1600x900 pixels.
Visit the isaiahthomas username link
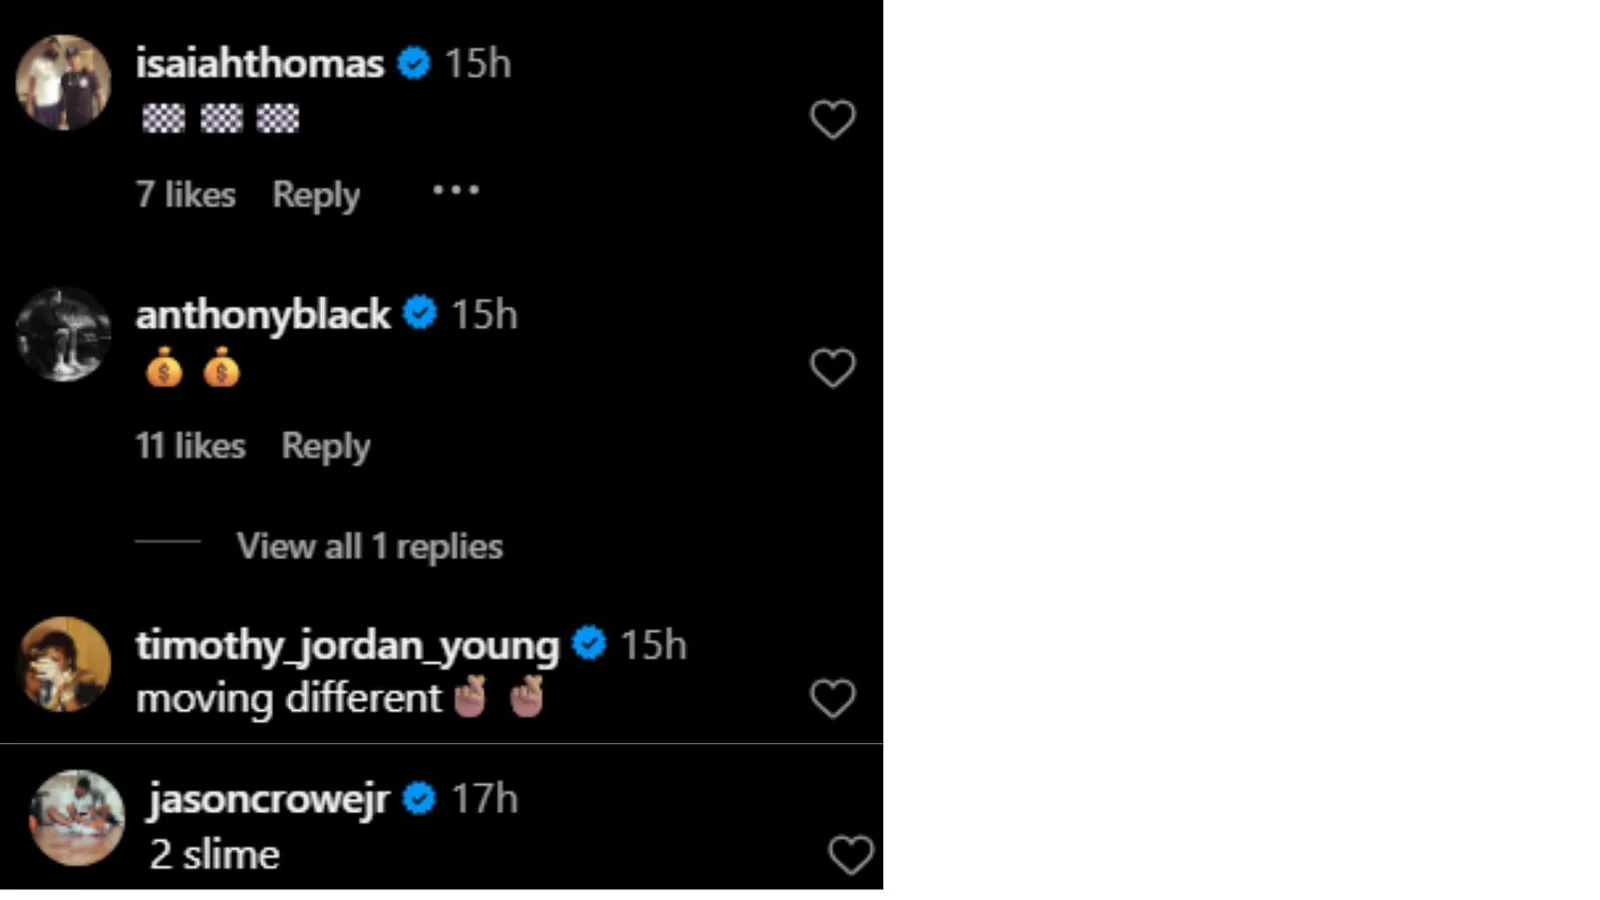point(260,63)
